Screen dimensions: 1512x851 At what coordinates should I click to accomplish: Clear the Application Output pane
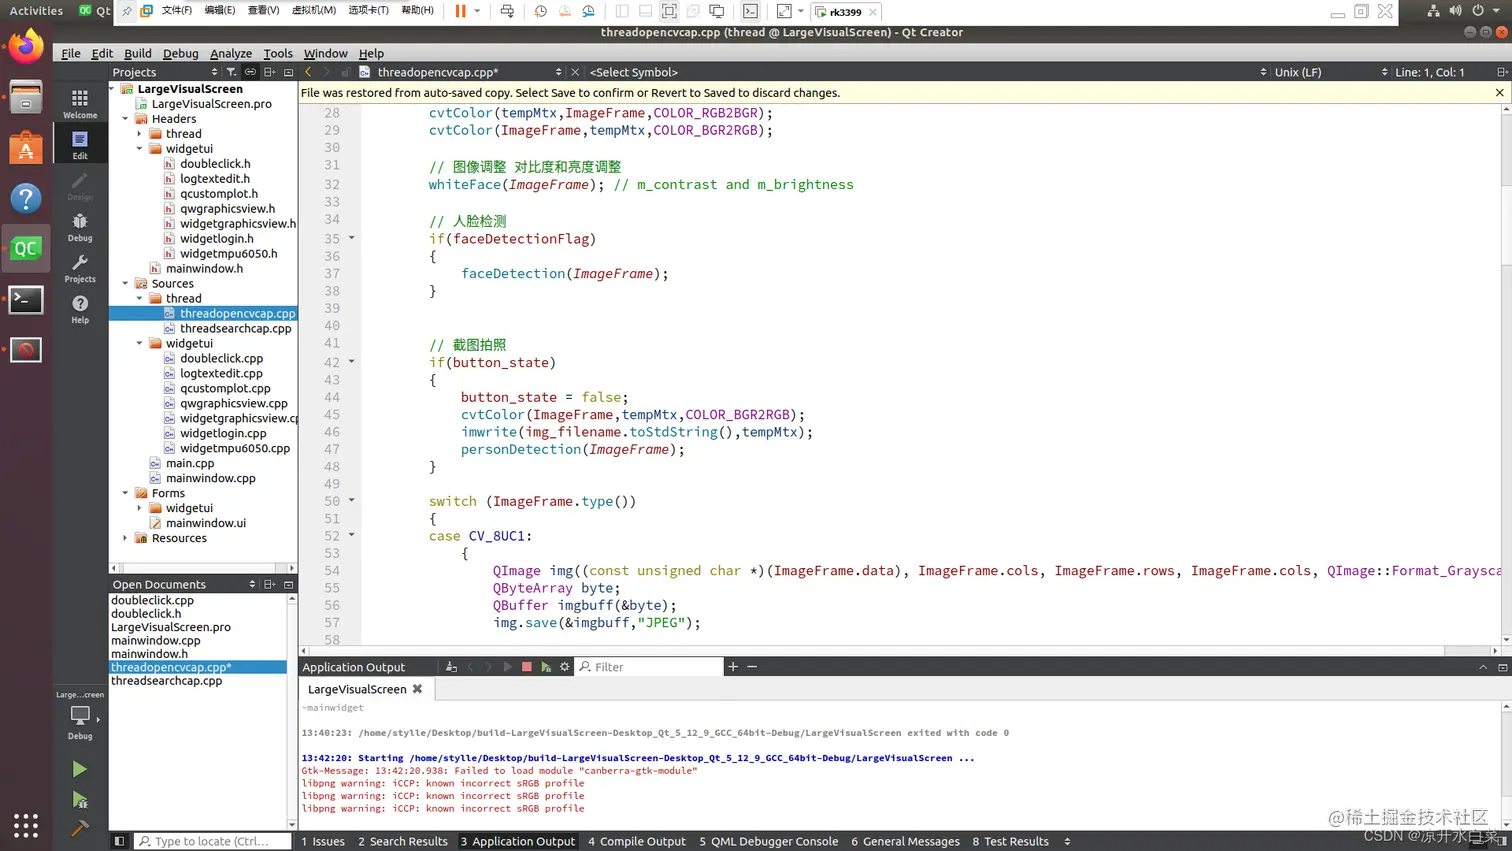tap(451, 667)
